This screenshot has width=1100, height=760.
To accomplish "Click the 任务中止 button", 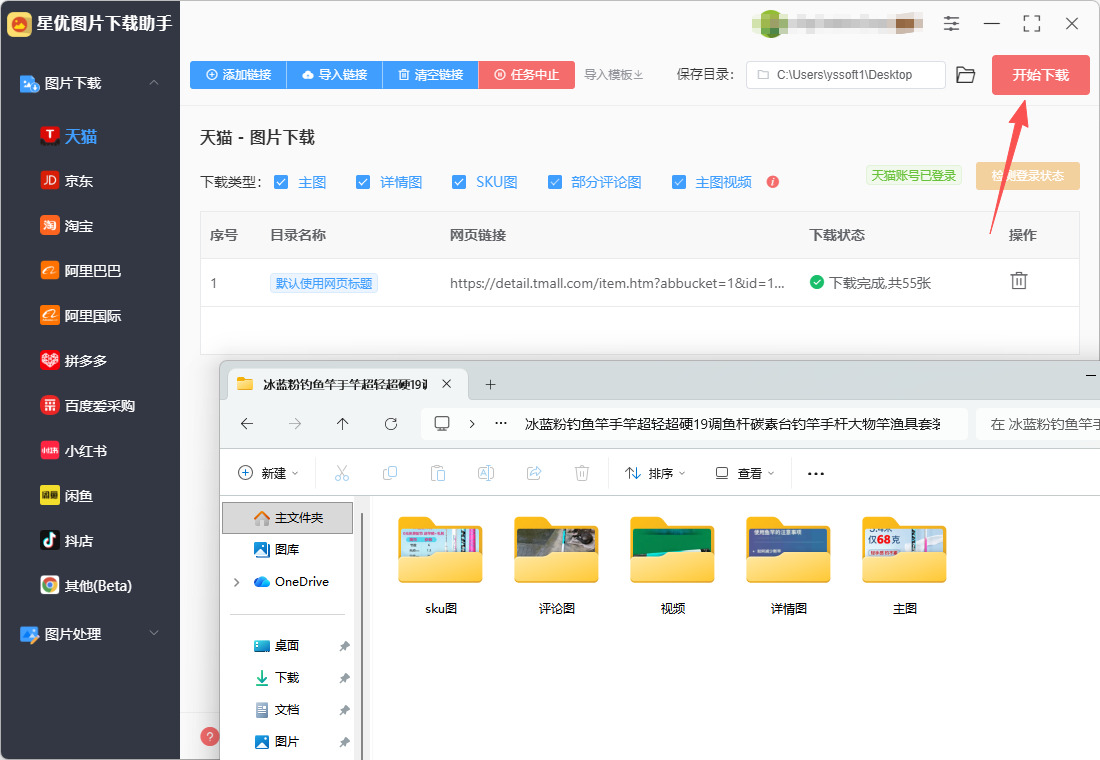I will (527, 75).
